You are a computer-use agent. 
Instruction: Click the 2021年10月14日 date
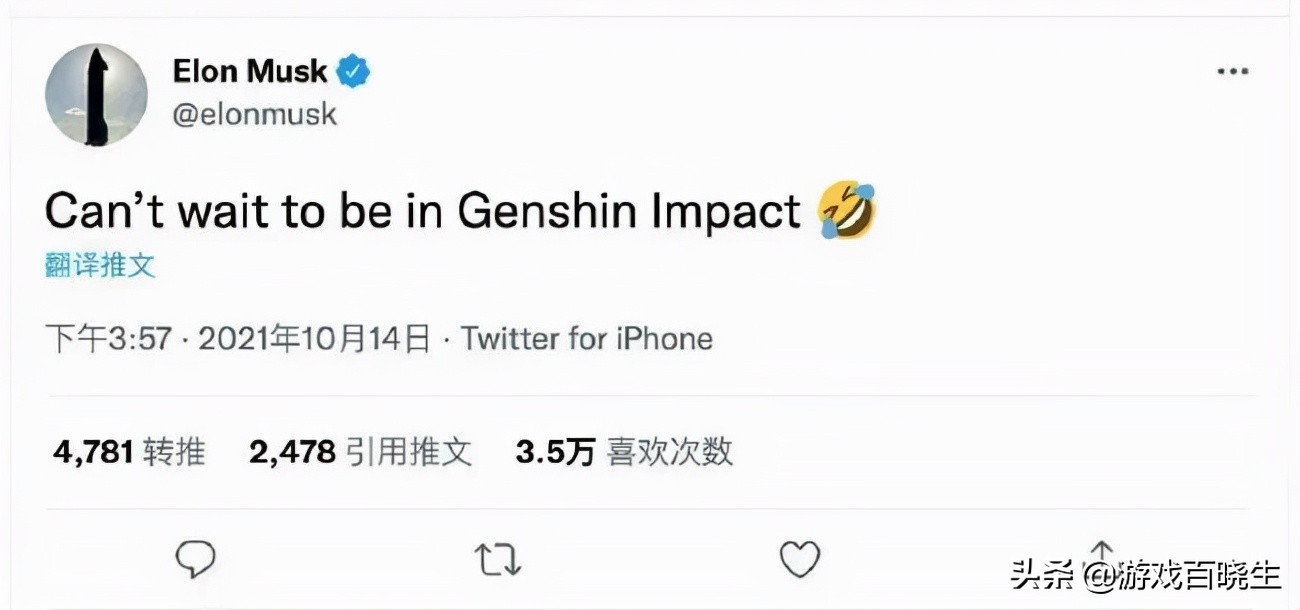click(314, 339)
